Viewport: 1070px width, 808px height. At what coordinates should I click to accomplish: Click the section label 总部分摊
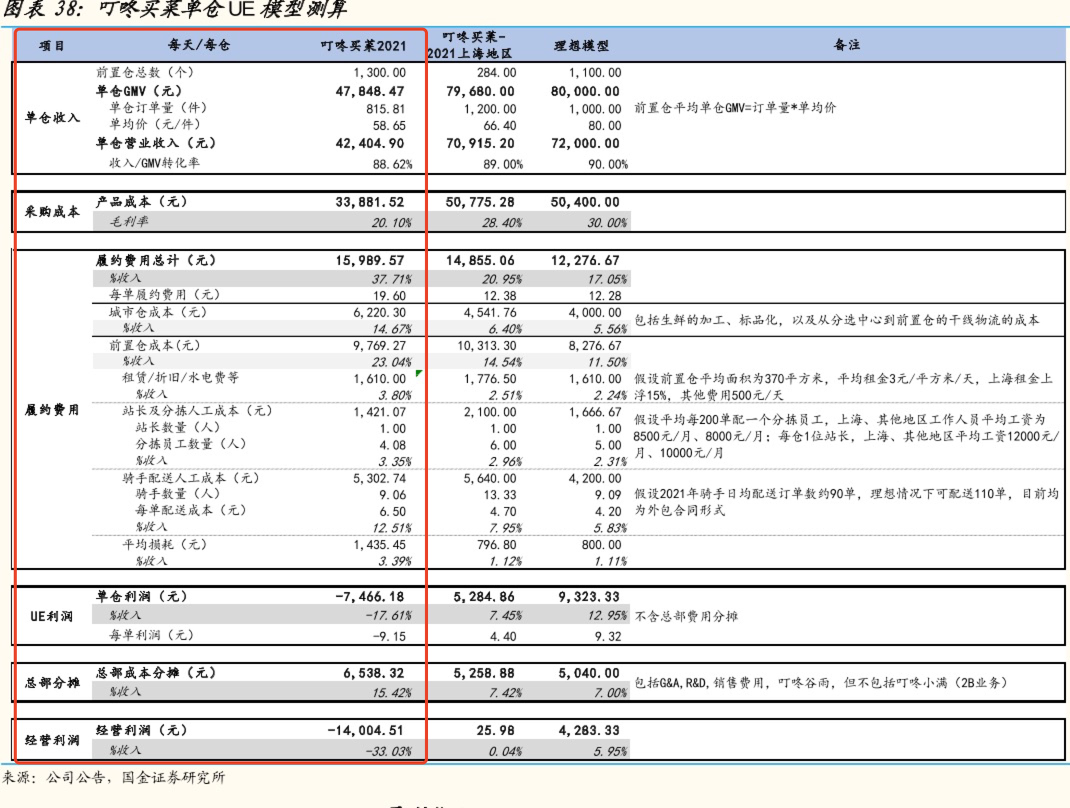pos(53,682)
